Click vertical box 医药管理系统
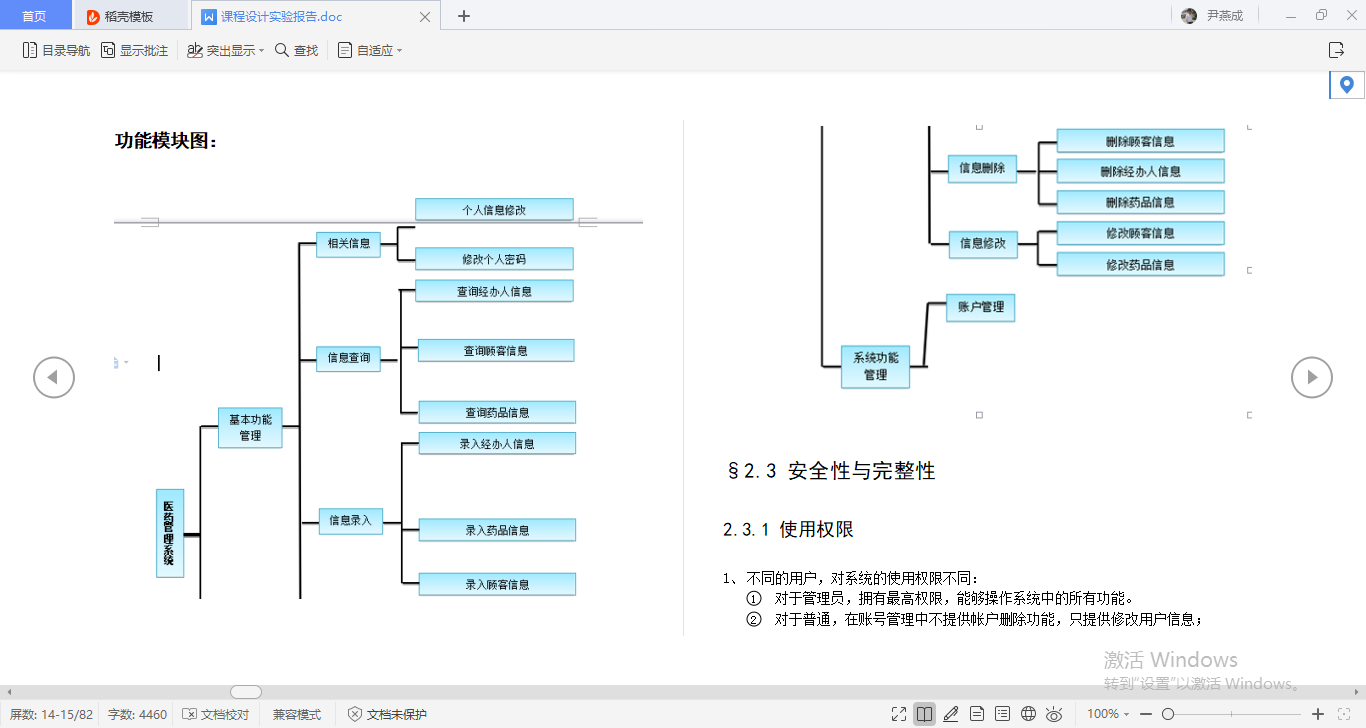 [x=170, y=533]
